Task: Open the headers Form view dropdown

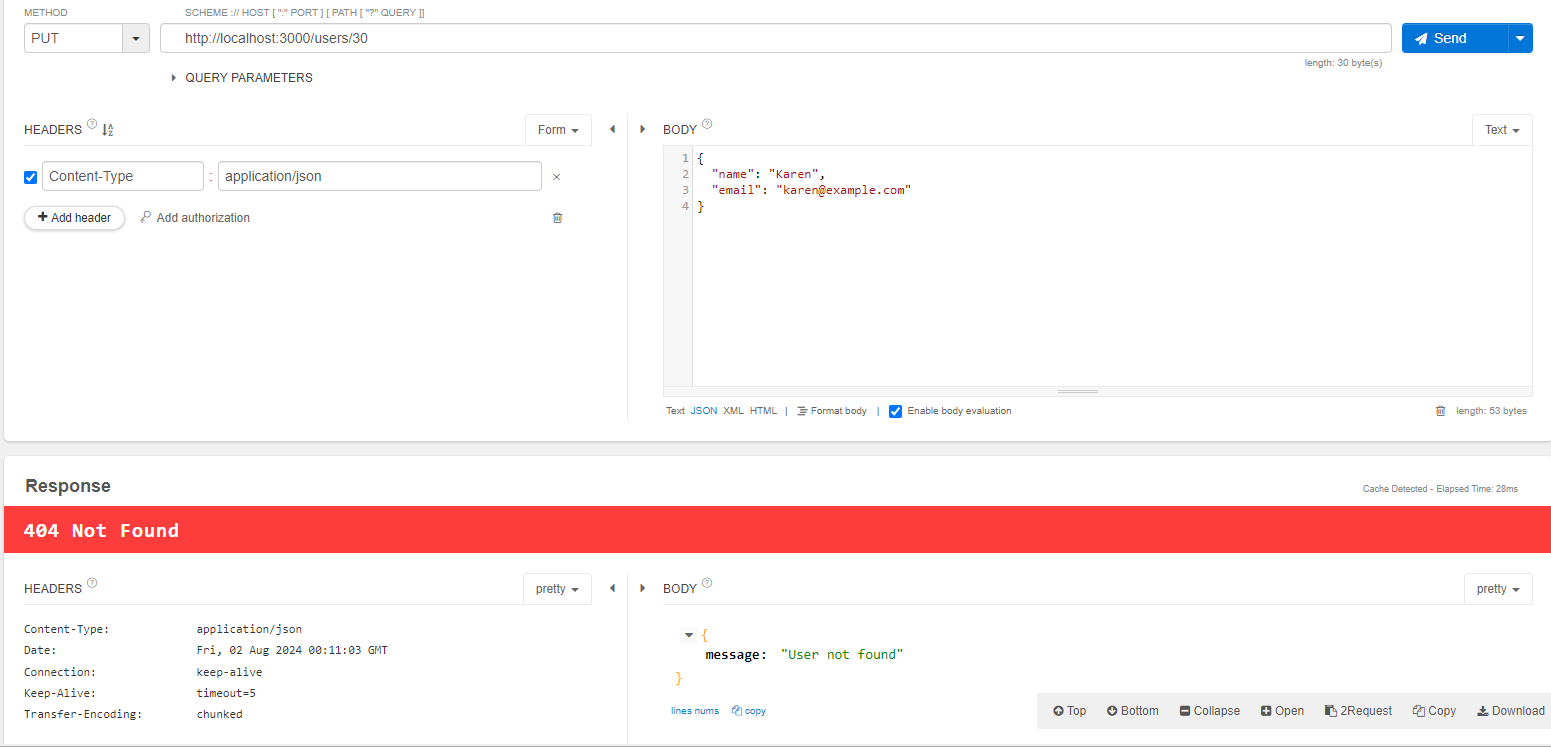Action: pyautogui.click(x=558, y=130)
